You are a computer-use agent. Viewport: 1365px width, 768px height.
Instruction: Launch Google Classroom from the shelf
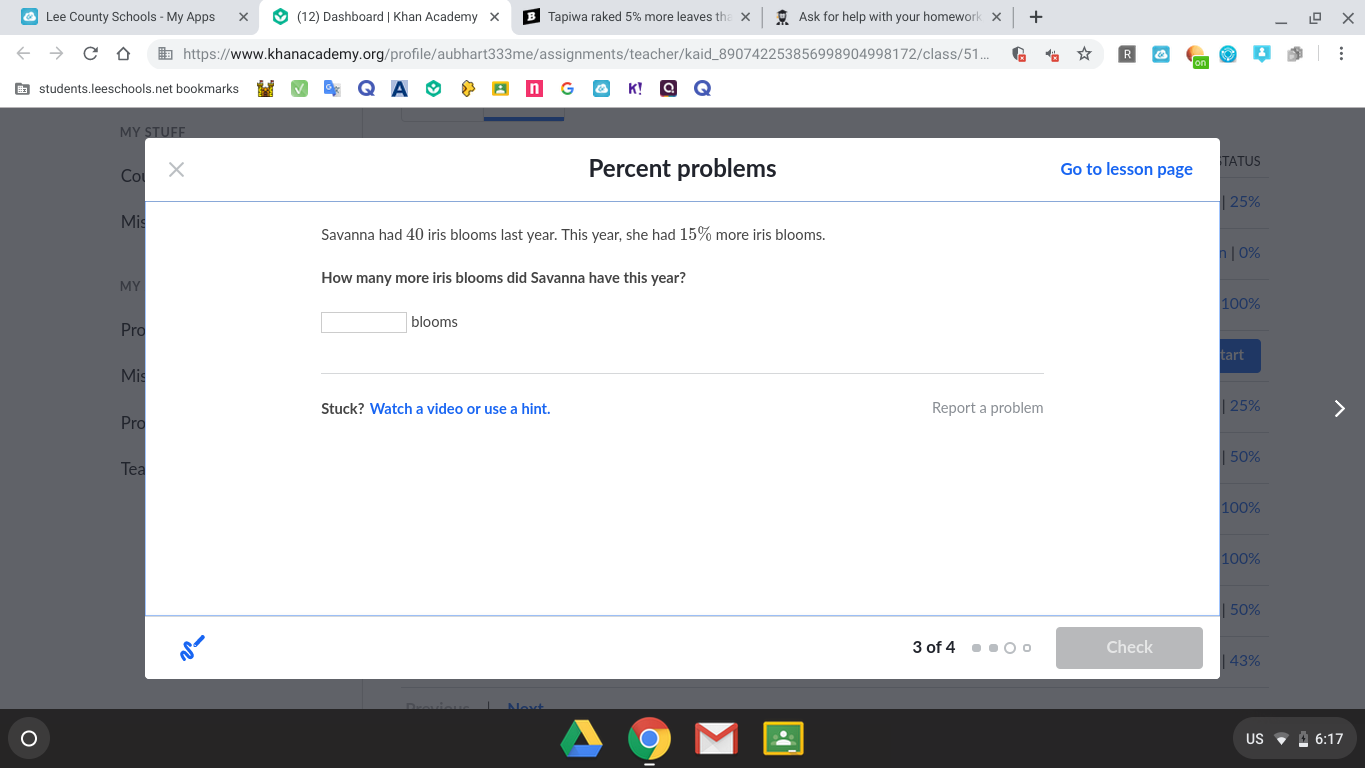pyautogui.click(x=783, y=739)
